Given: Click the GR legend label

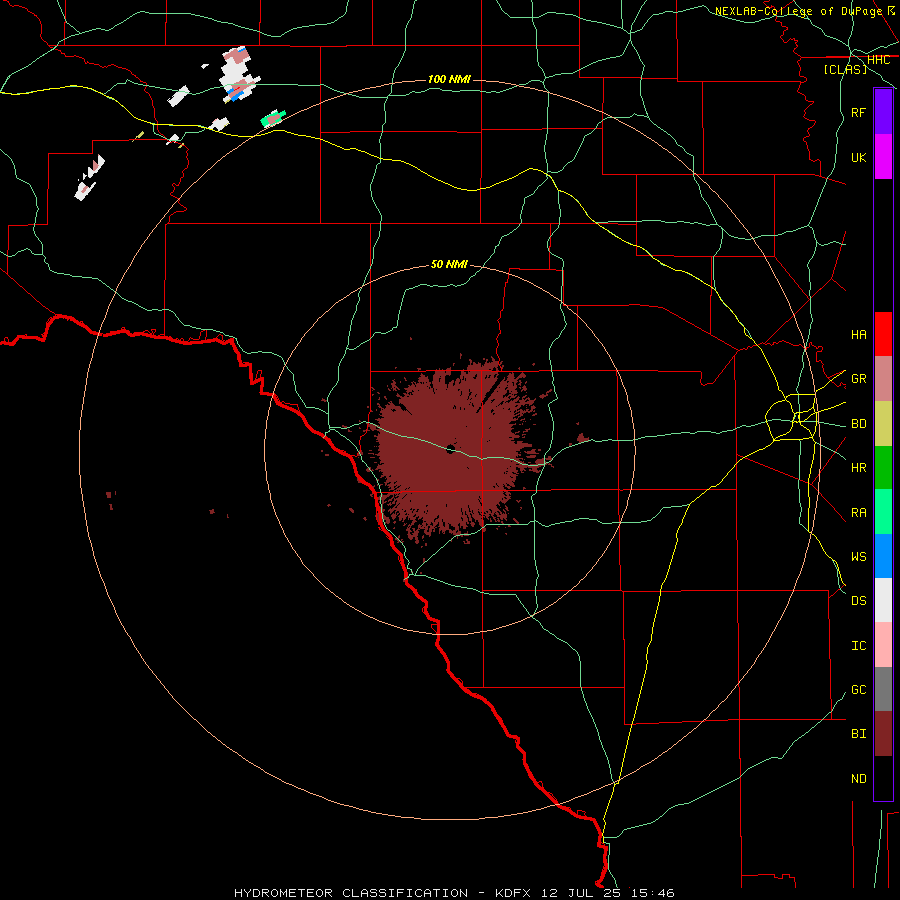Looking at the screenshot, I should pos(859,379).
